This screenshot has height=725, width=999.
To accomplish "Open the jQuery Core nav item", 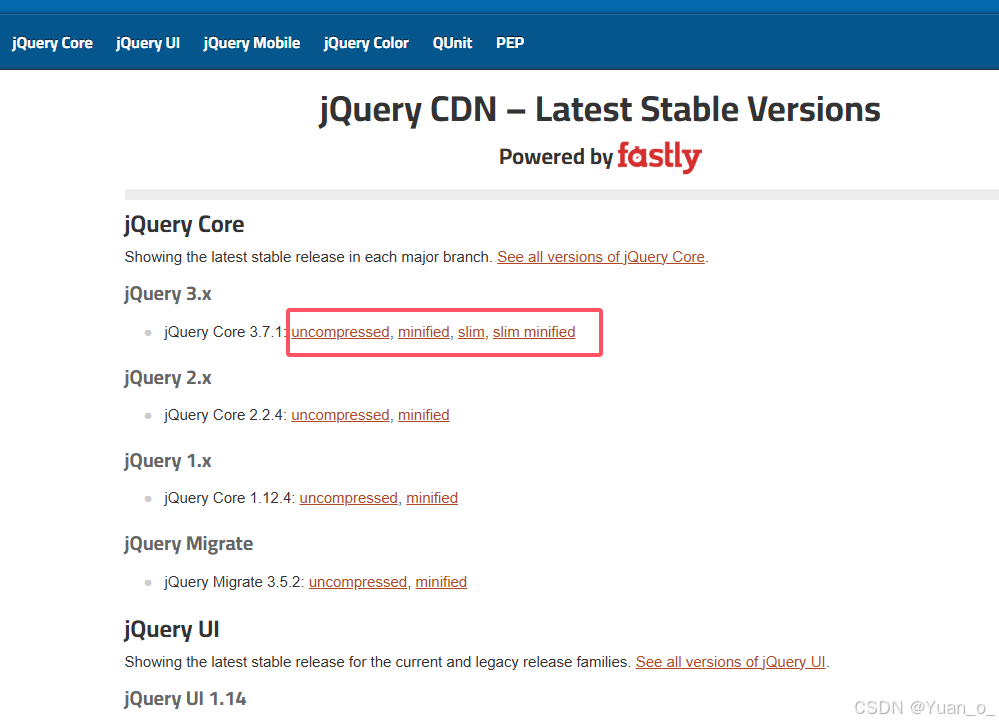I will pyautogui.click(x=52, y=43).
